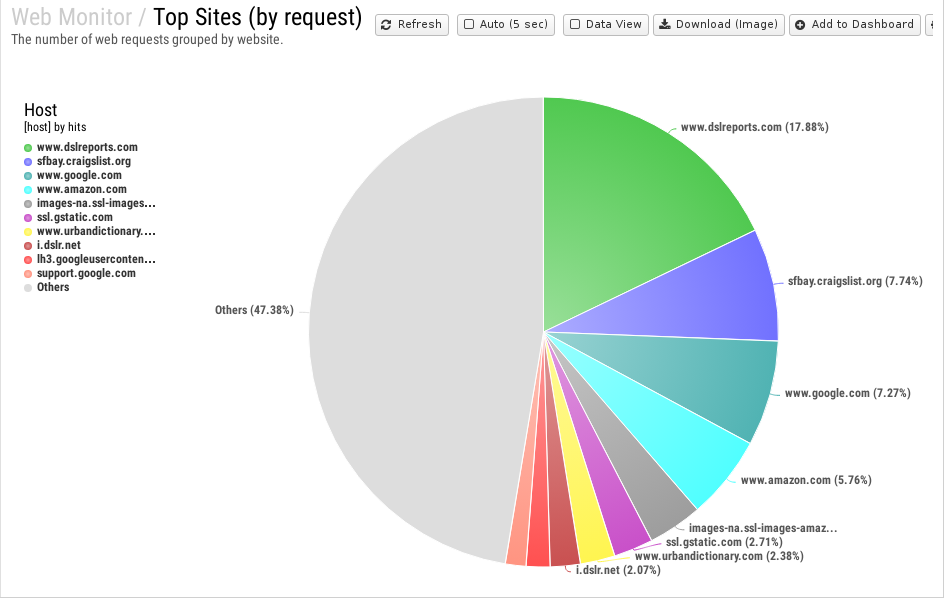Viewport: 944px width, 598px height.
Task: Toggle www.google.com legend entry text
Action: 79,175
